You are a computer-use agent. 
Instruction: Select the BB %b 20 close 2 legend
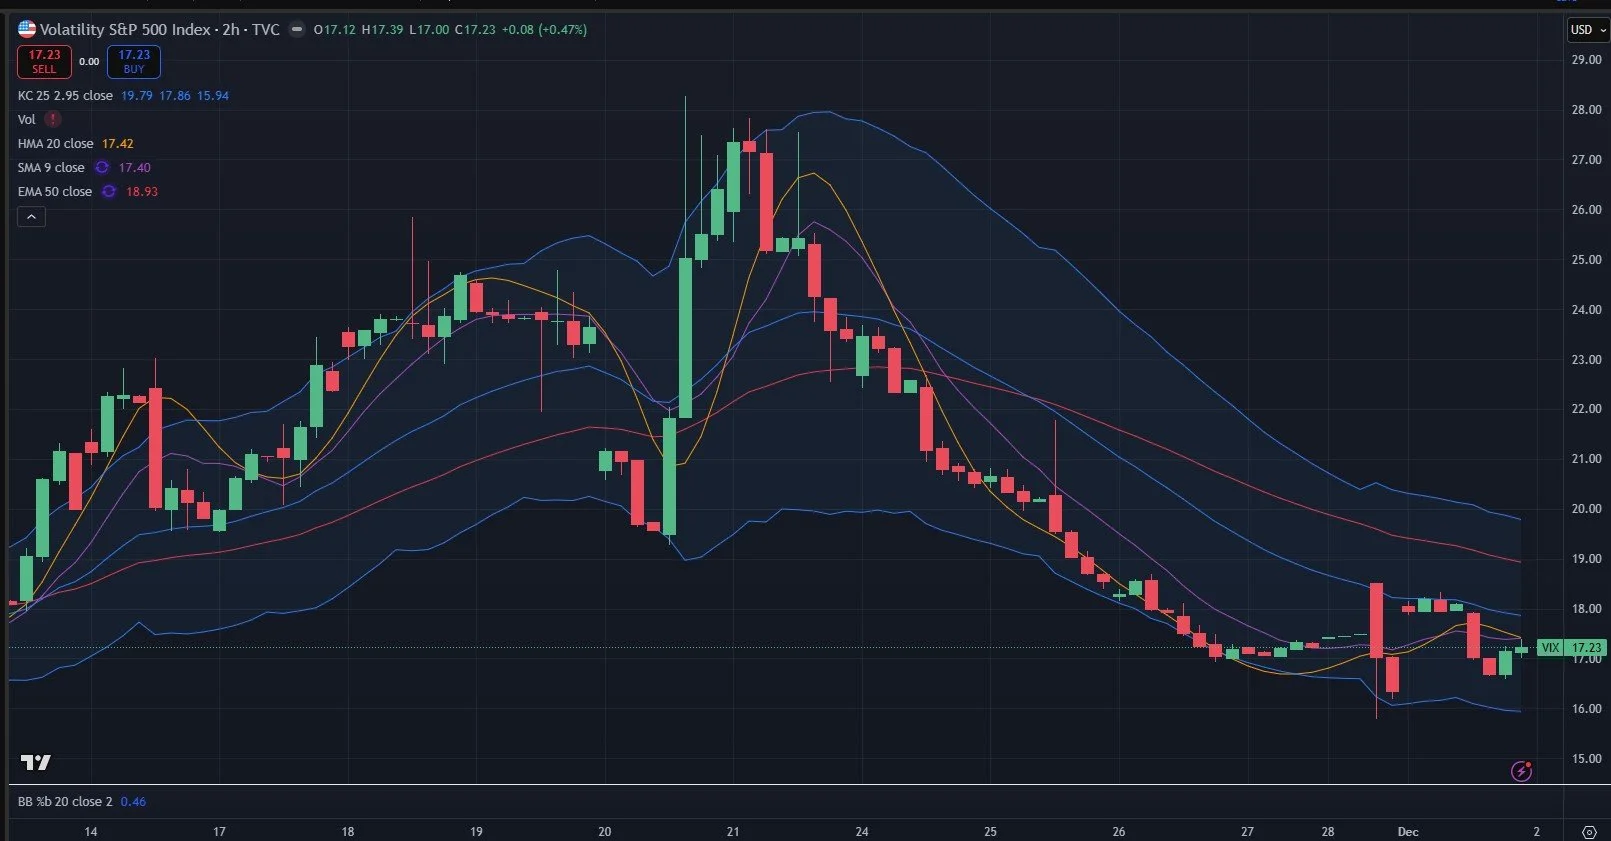point(65,802)
